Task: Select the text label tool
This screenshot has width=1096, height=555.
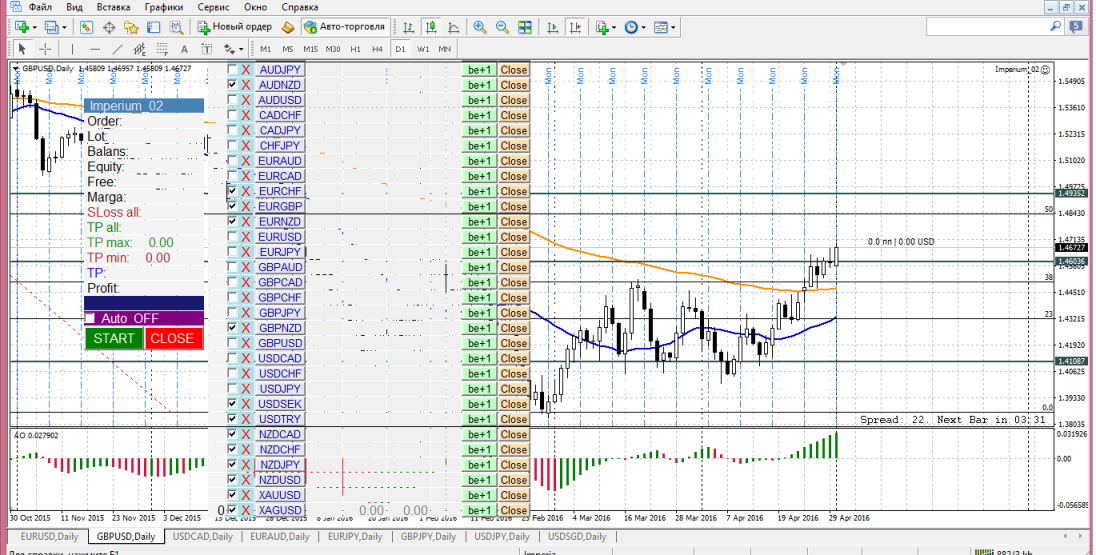Action: (185, 49)
